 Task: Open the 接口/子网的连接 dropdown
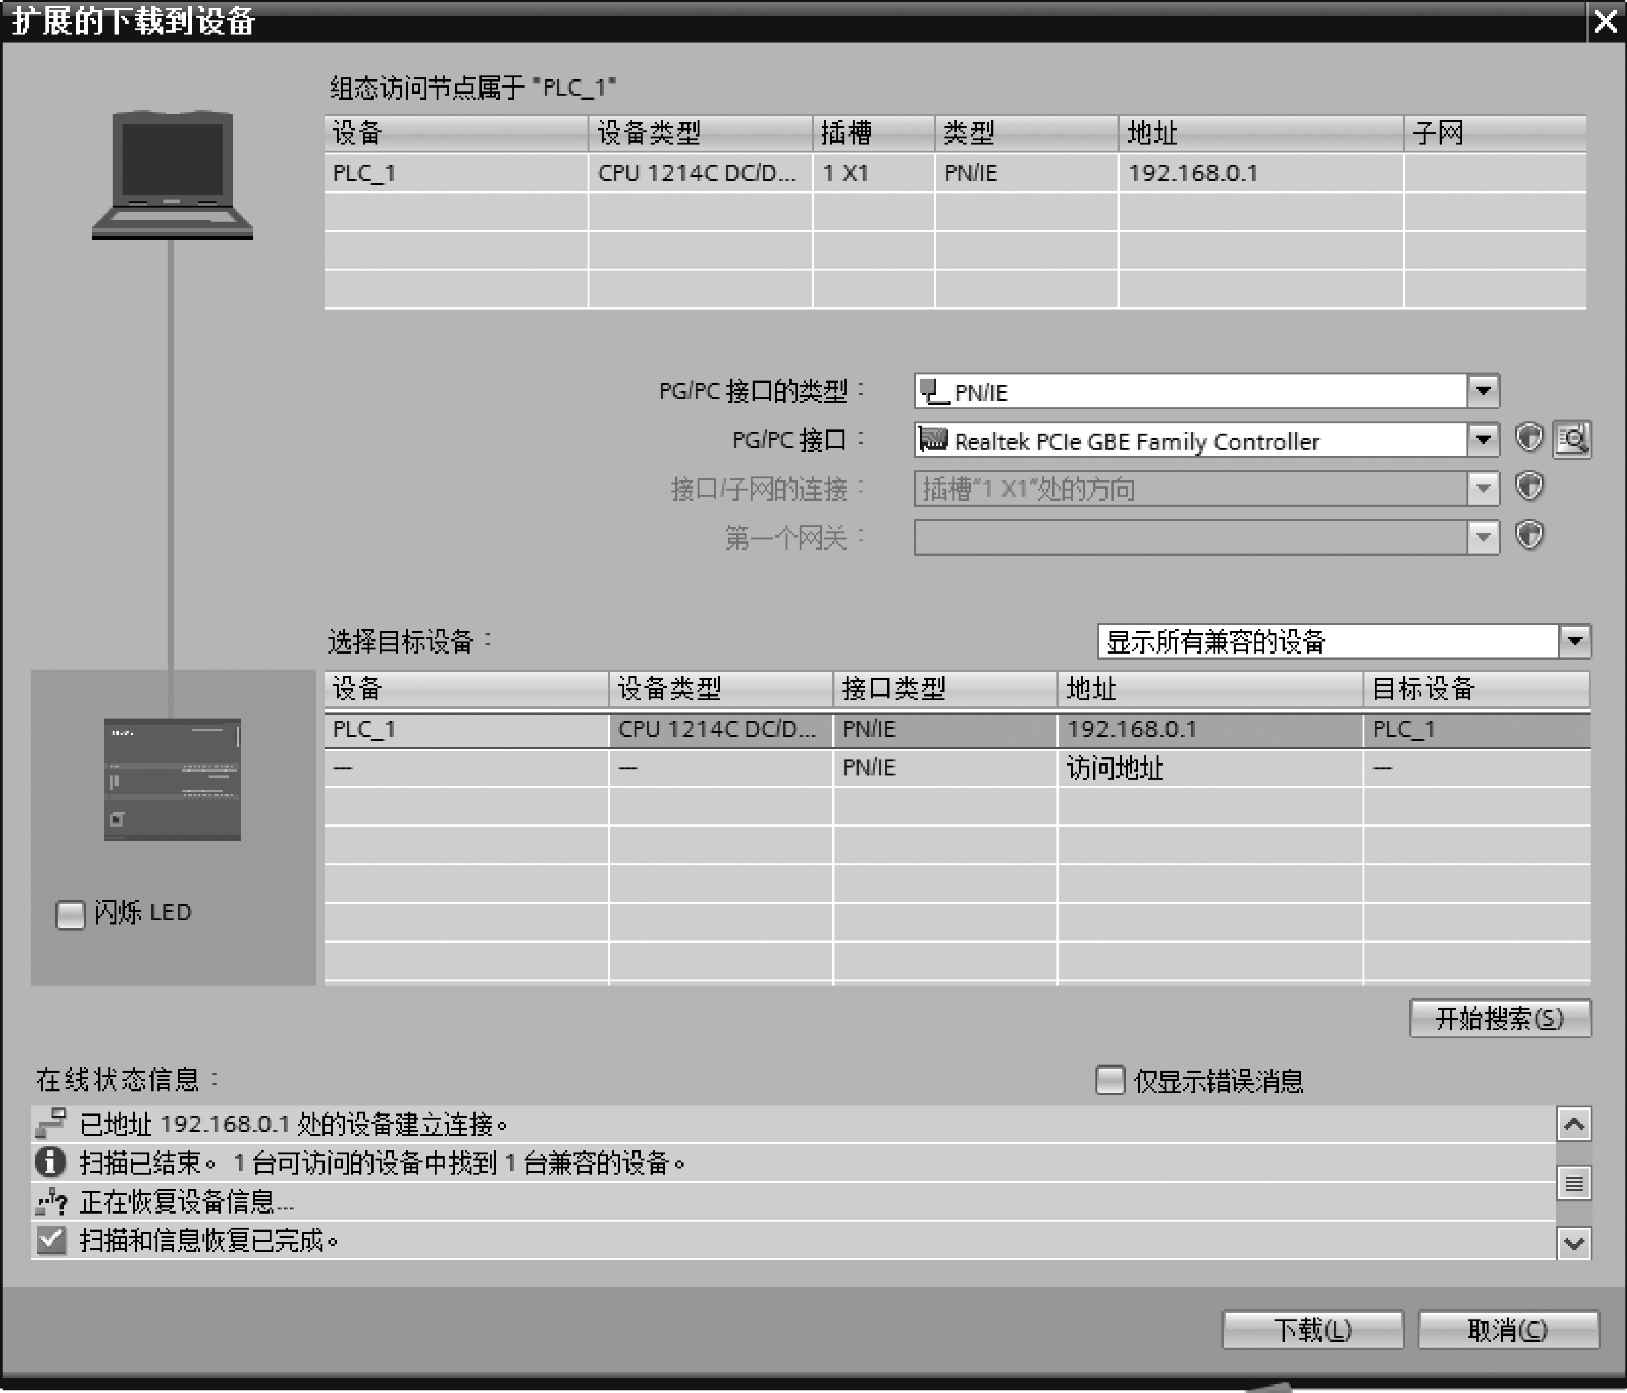[1483, 488]
